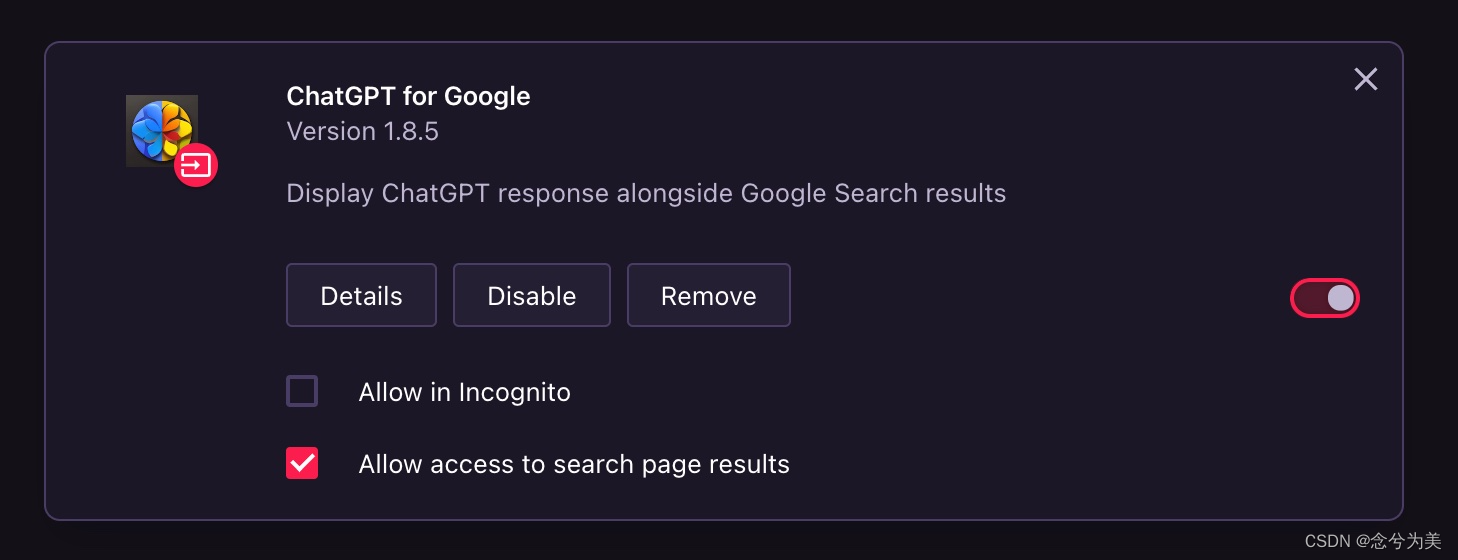Click the 念兮为美 author name
Screen dimensions: 1458x560
point(1410,541)
